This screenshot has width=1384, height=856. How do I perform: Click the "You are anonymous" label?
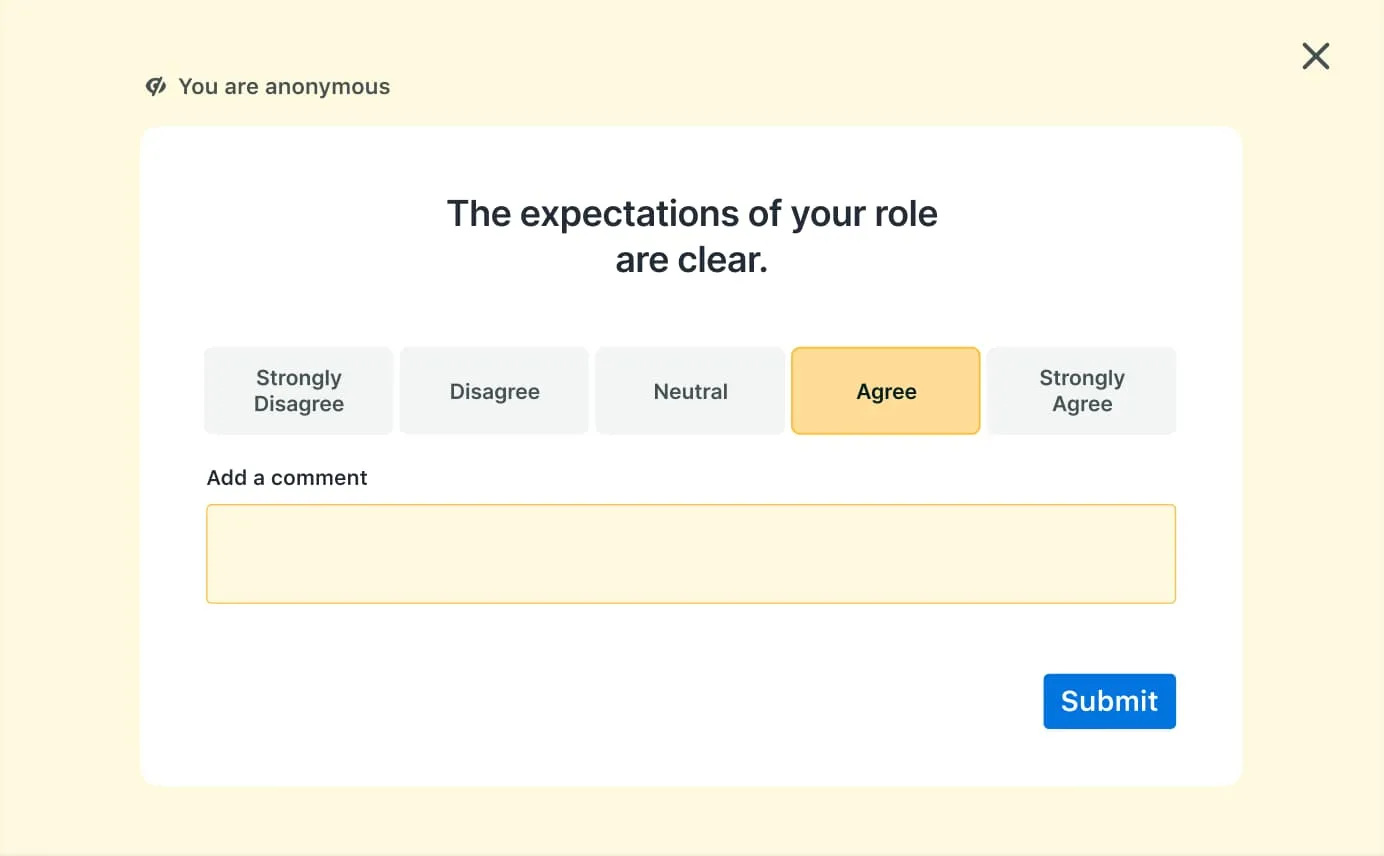(284, 87)
